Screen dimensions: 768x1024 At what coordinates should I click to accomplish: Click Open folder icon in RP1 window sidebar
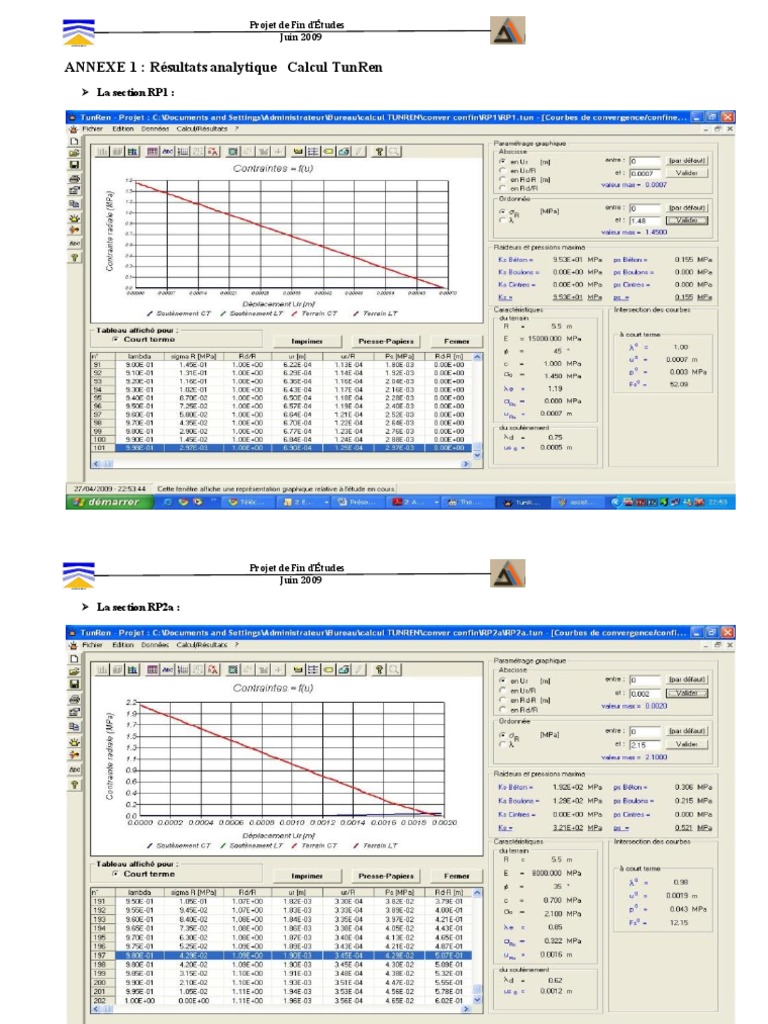[74, 153]
